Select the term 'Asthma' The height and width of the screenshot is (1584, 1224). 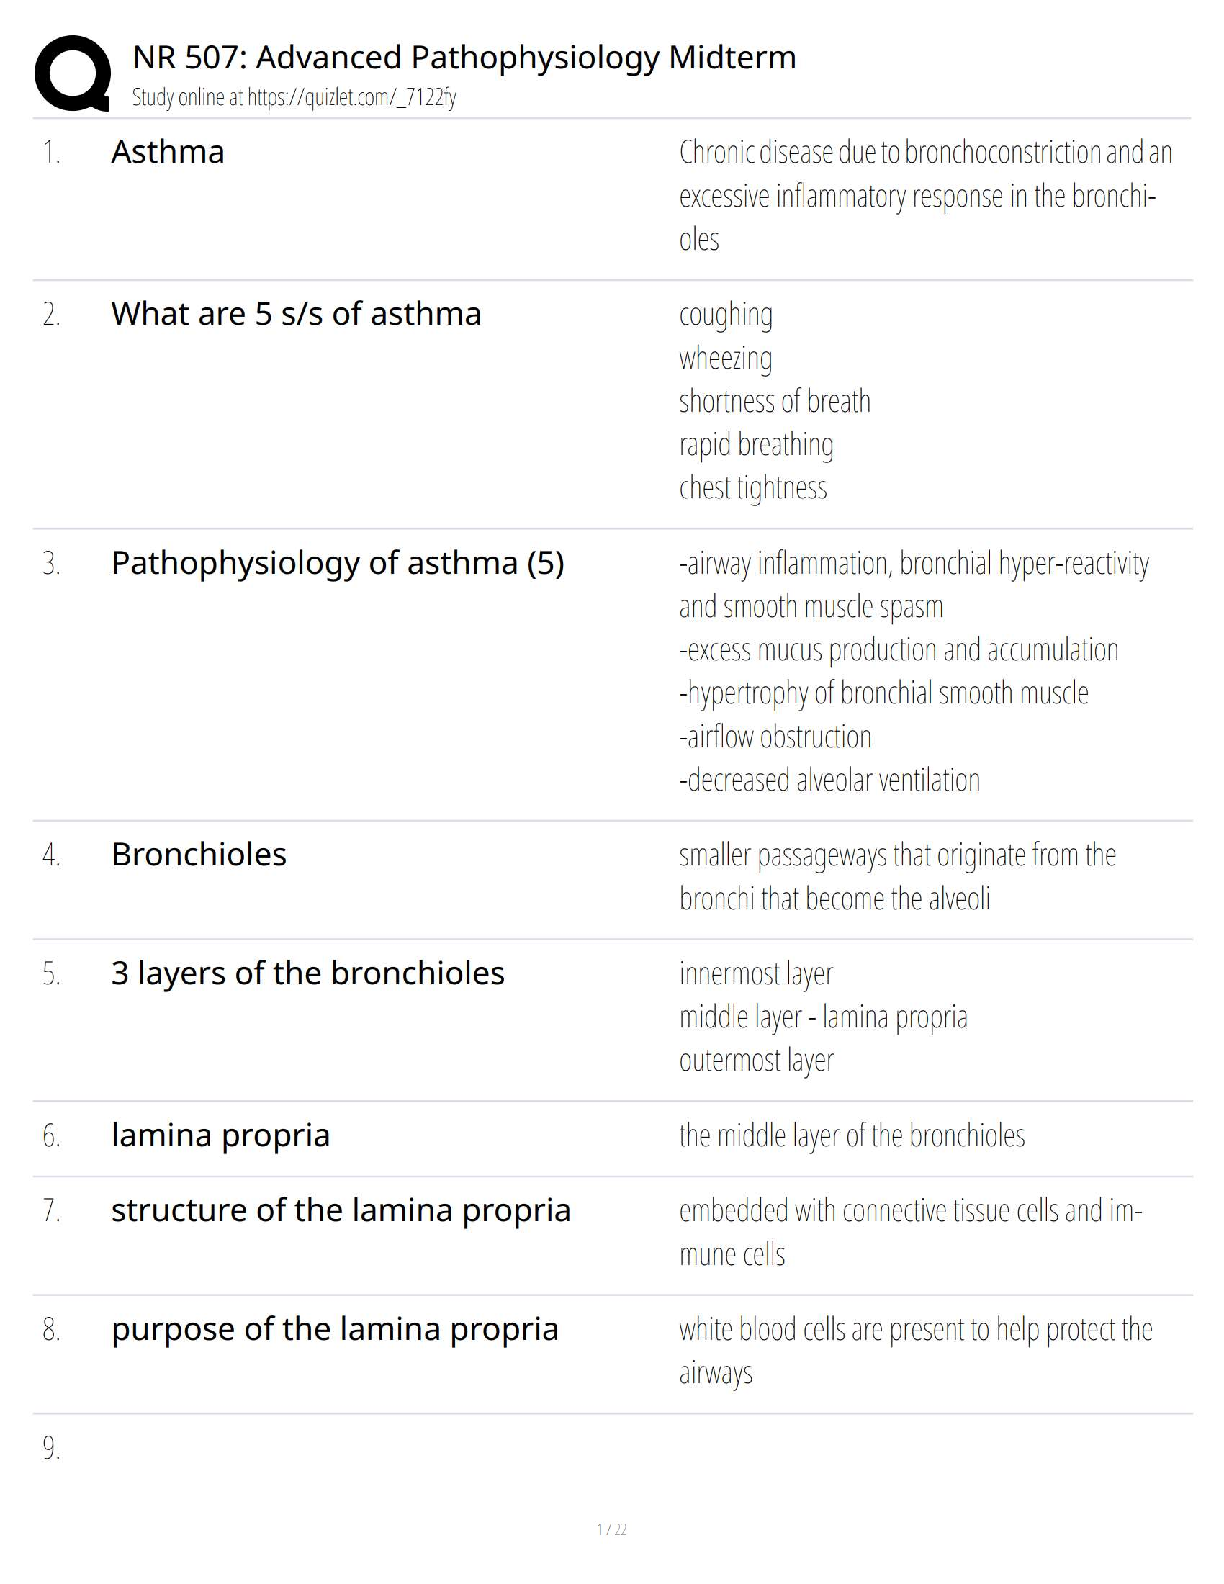pyautogui.click(x=168, y=152)
